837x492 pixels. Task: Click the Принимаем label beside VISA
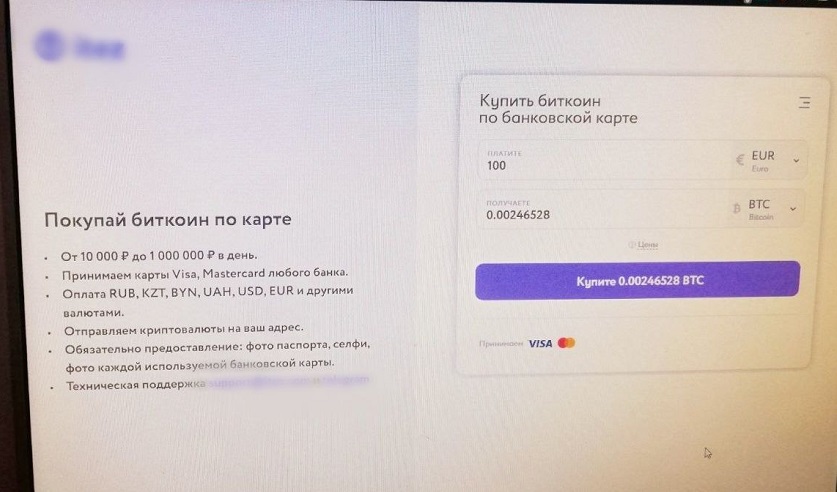pyautogui.click(x=501, y=344)
